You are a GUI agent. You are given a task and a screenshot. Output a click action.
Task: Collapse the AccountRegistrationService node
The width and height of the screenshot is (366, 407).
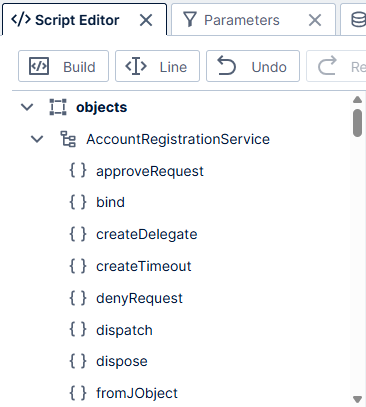tap(37, 139)
